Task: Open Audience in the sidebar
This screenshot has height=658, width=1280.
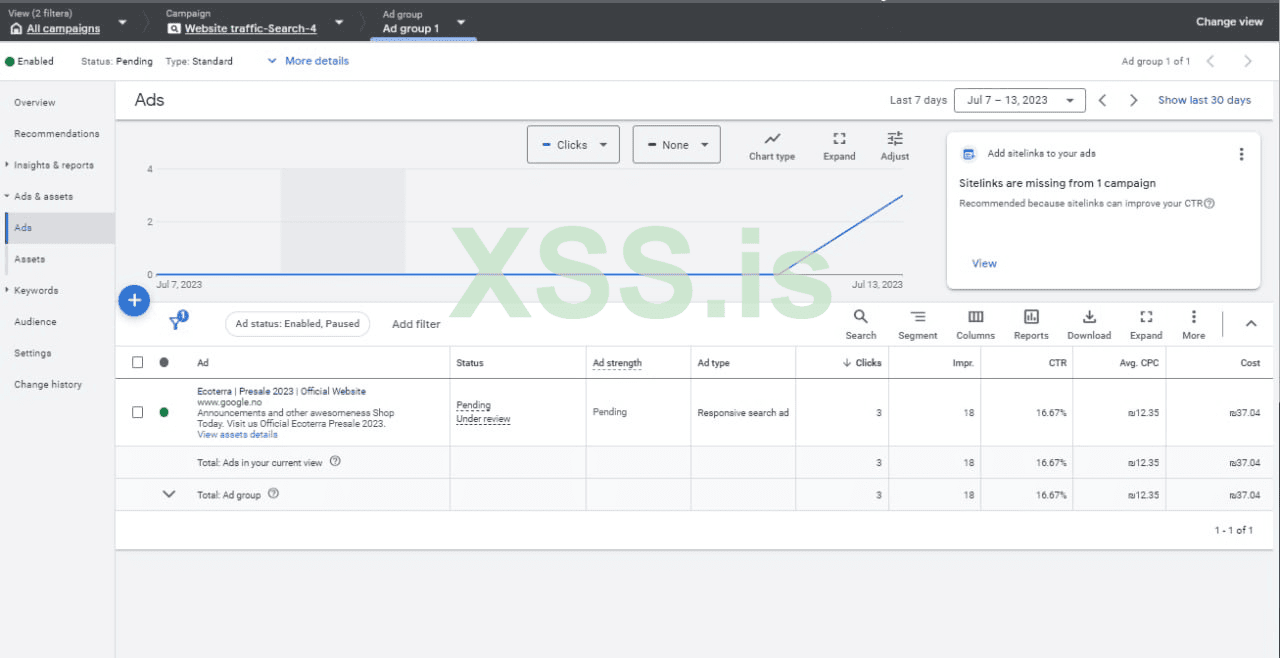Action: (x=35, y=322)
